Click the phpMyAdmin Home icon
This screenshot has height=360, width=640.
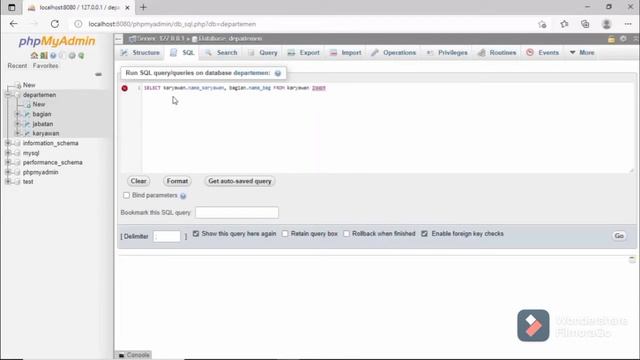34,56
